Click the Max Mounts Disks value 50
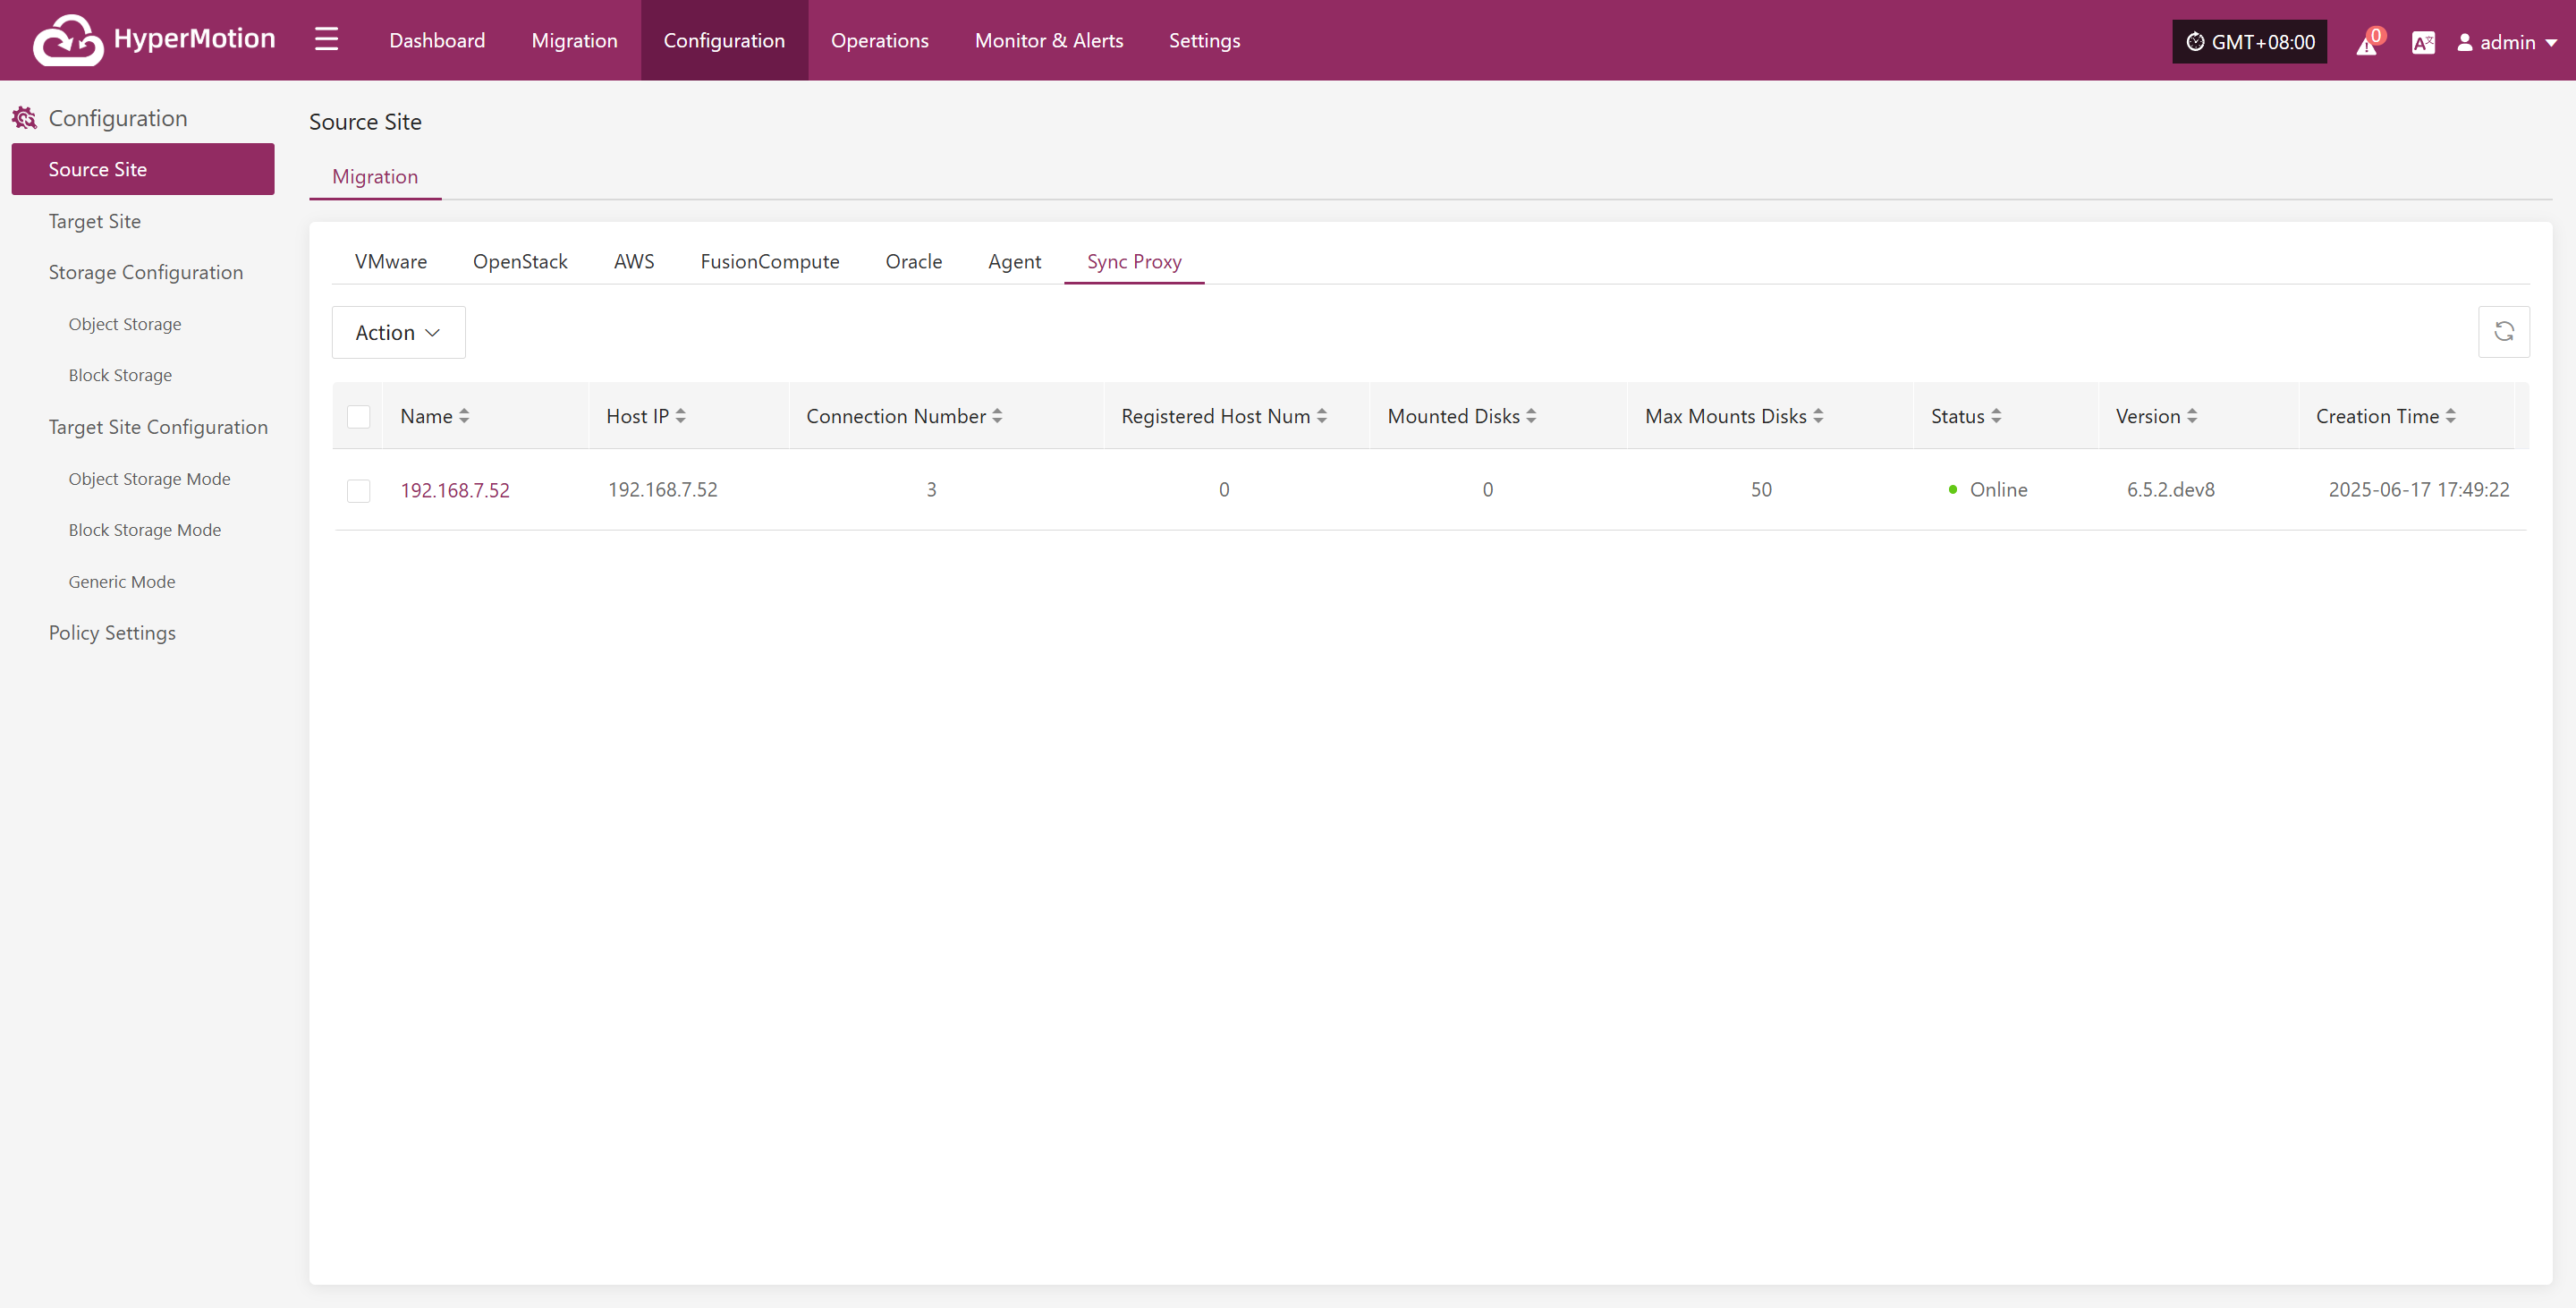This screenshot has height=1308, width=2576. coord(1761,490)
